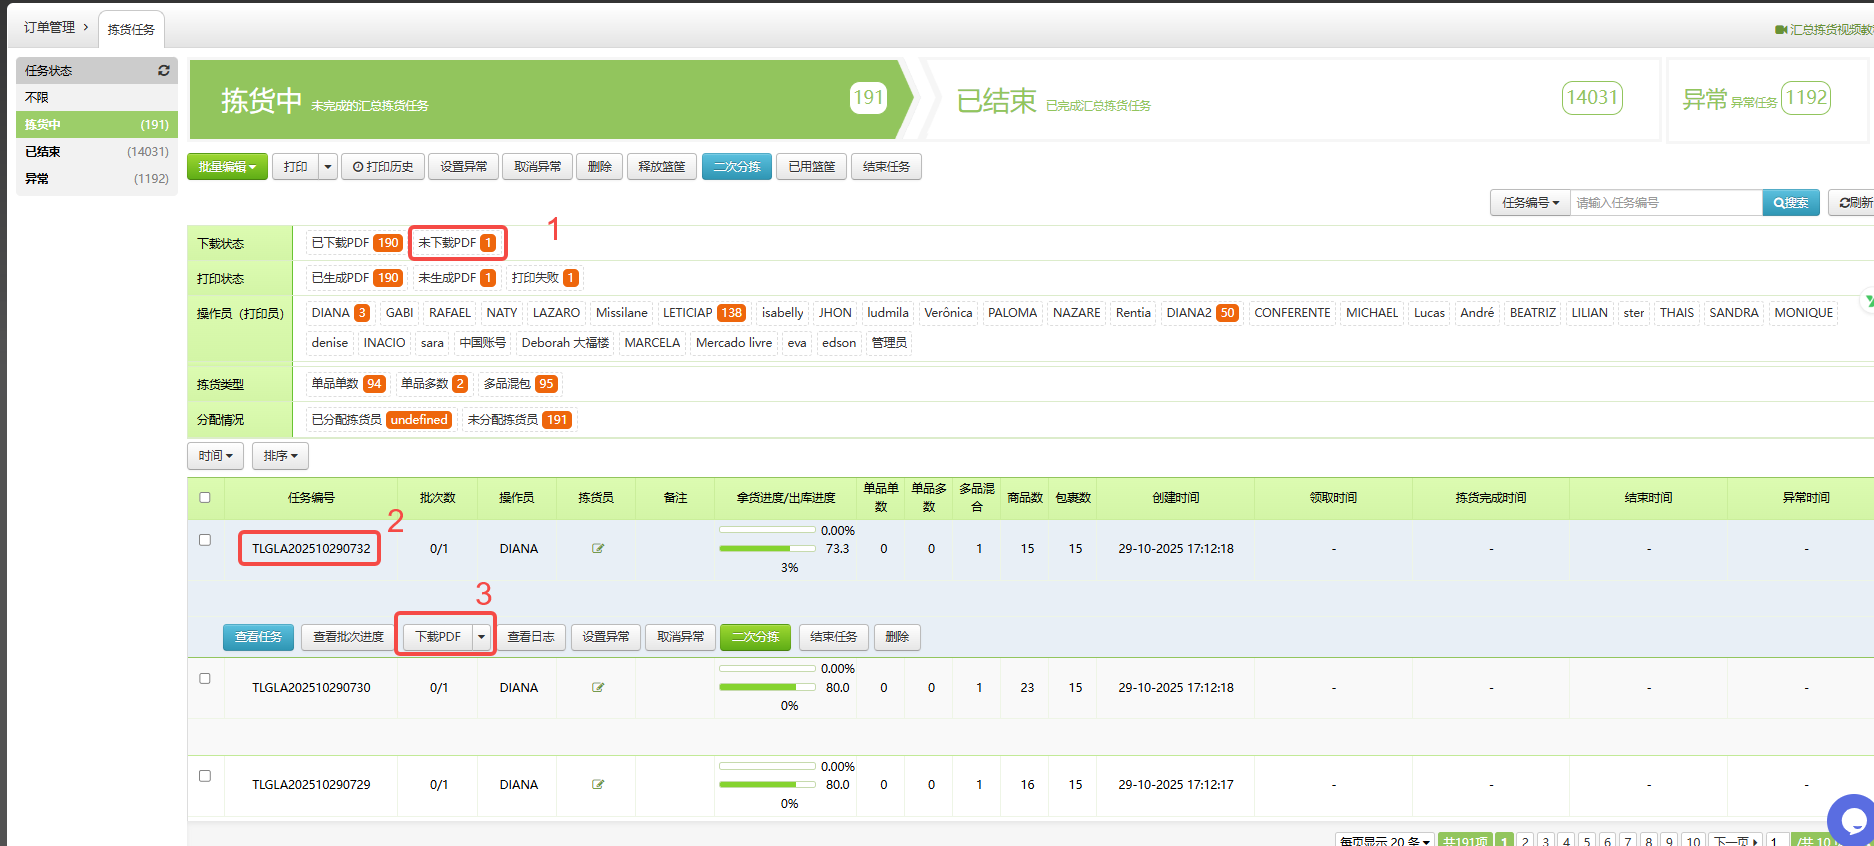Click edit picker icon for task TLGLA202510290732
Image resolution: width=1874 pixels, height=846 pixels.
click(598, 549)
